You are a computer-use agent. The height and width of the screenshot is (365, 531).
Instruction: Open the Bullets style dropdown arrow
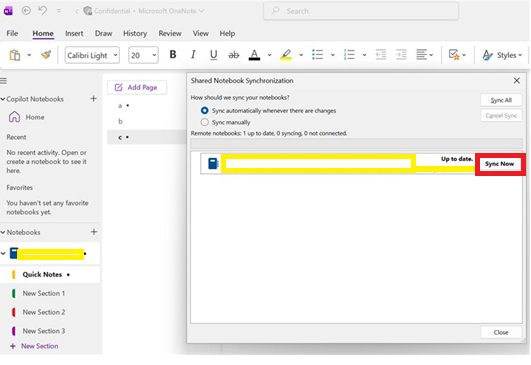(333, 55)
